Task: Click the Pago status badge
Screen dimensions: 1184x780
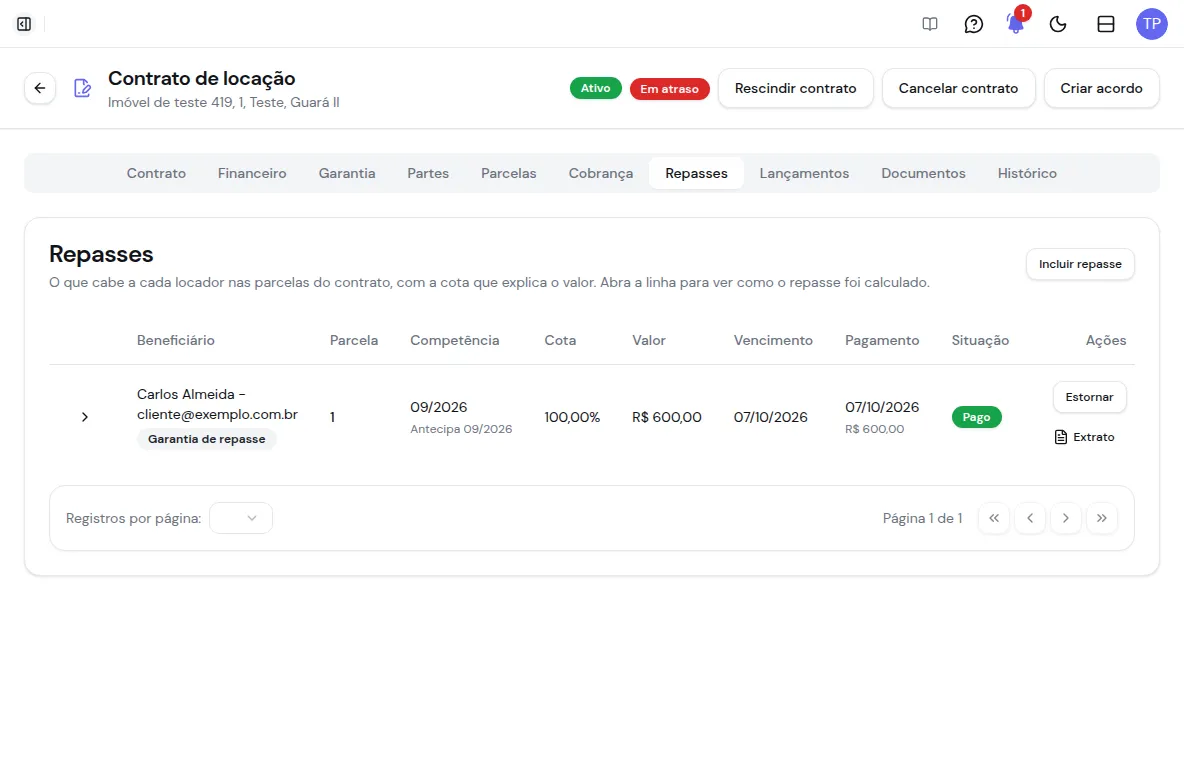Action: click(x=976, y=417)
